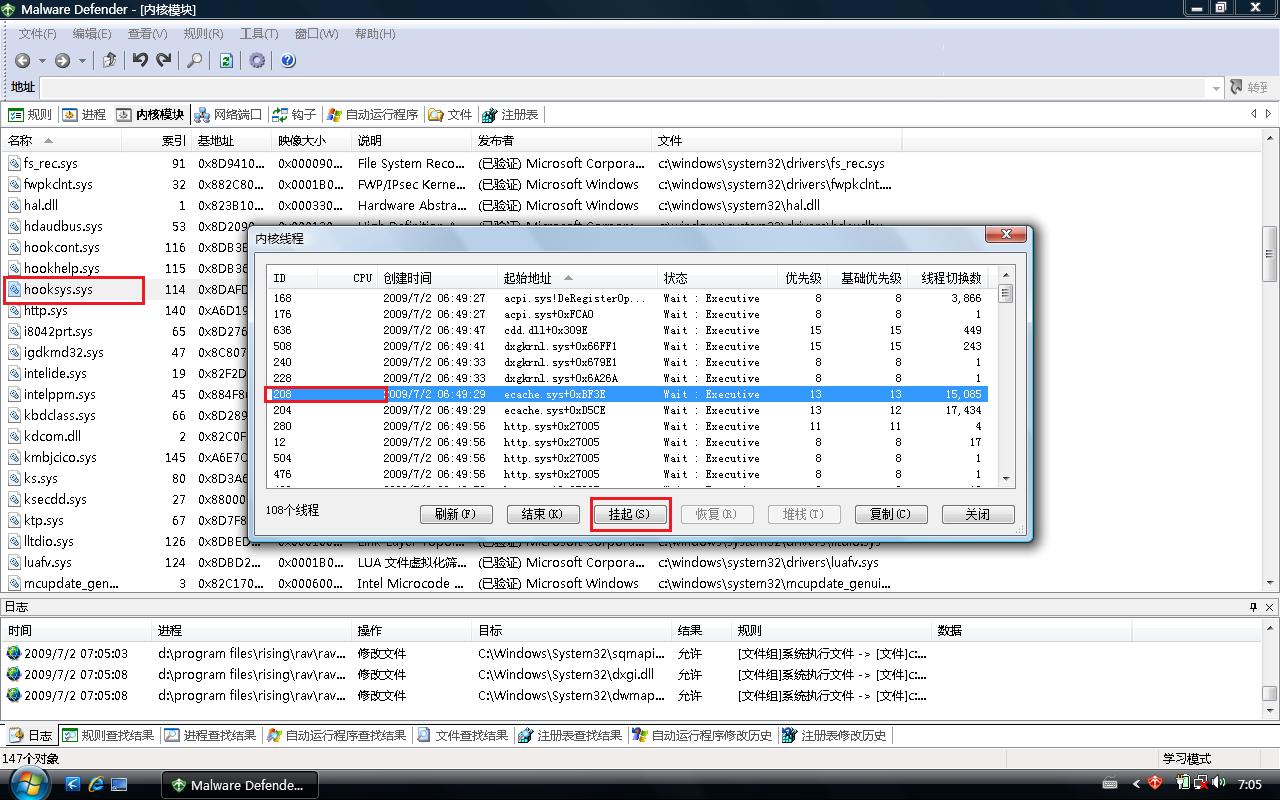The height and width of the screenshot is (800, 1280).
Task: Show hidden tray icons arrow
Action: coord(1136,784)
